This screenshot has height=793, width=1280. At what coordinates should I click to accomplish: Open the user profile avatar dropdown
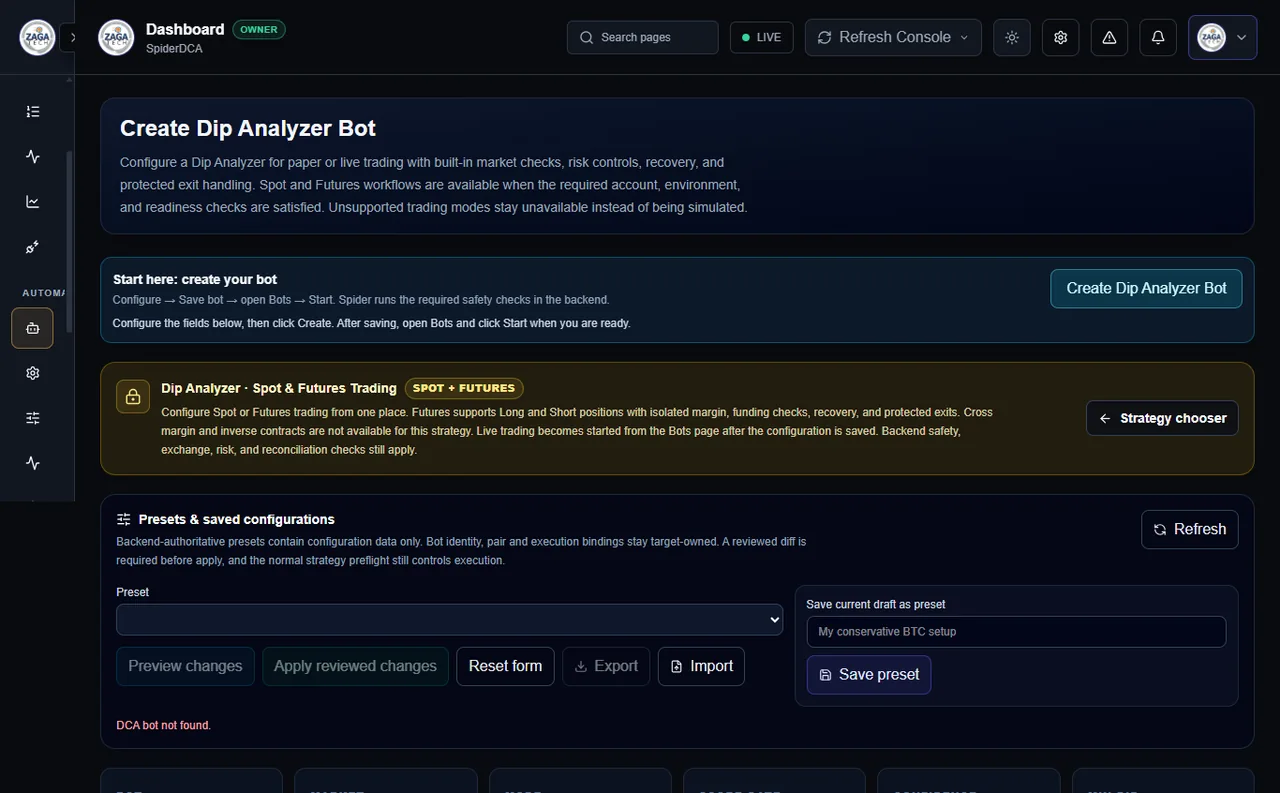pos(1222,38)
